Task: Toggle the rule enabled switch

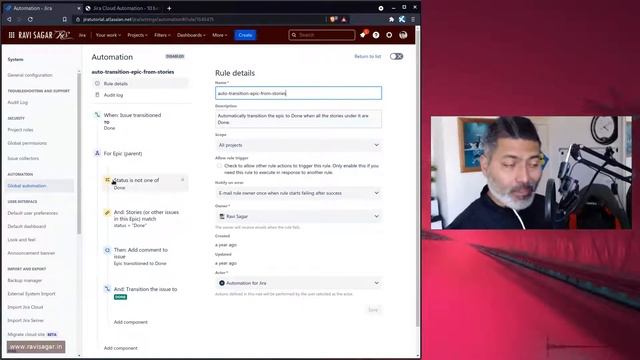Action: tap(396, 56)
